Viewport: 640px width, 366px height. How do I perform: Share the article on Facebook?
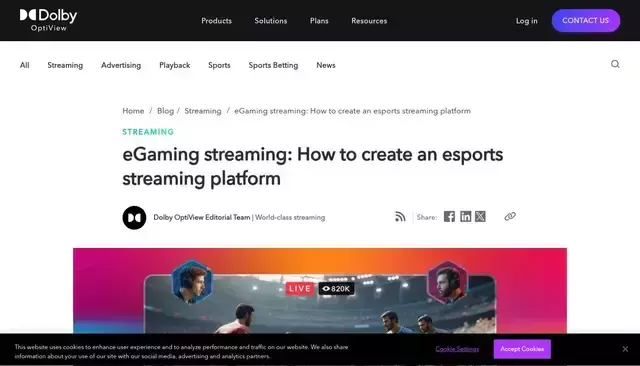tap(449, 217)
